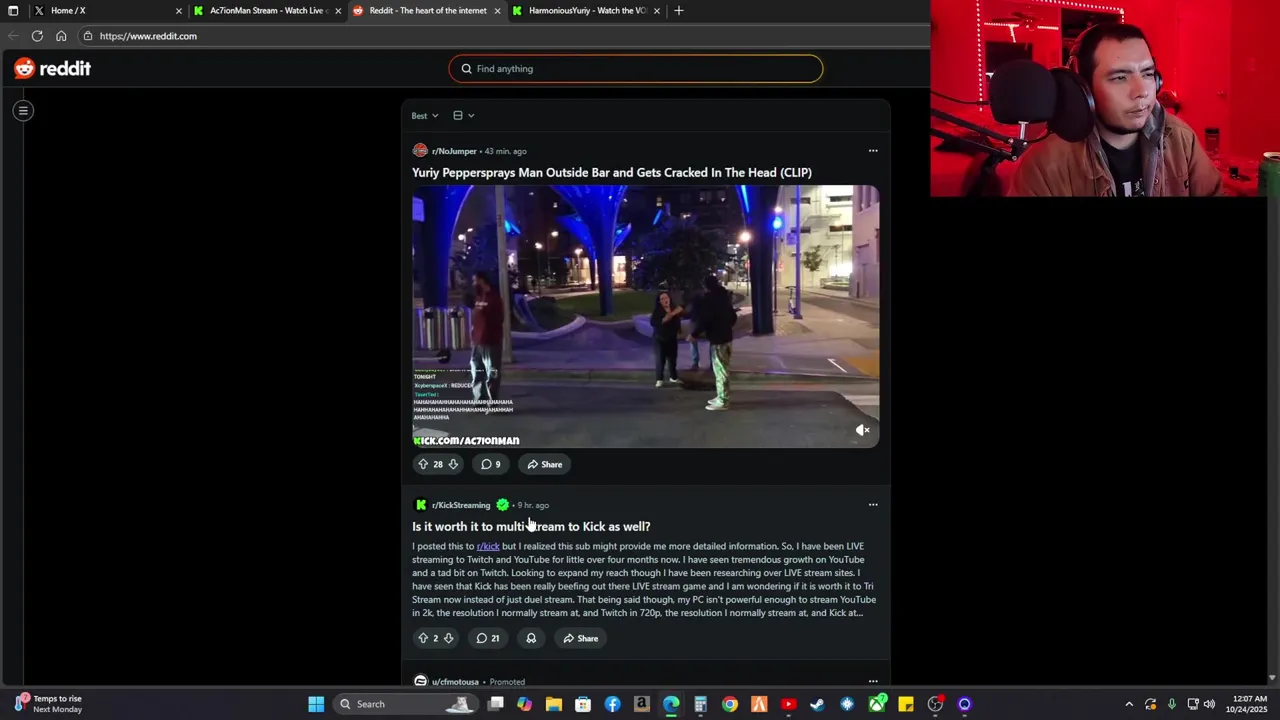Go to the browser home page

click(61, 36)
